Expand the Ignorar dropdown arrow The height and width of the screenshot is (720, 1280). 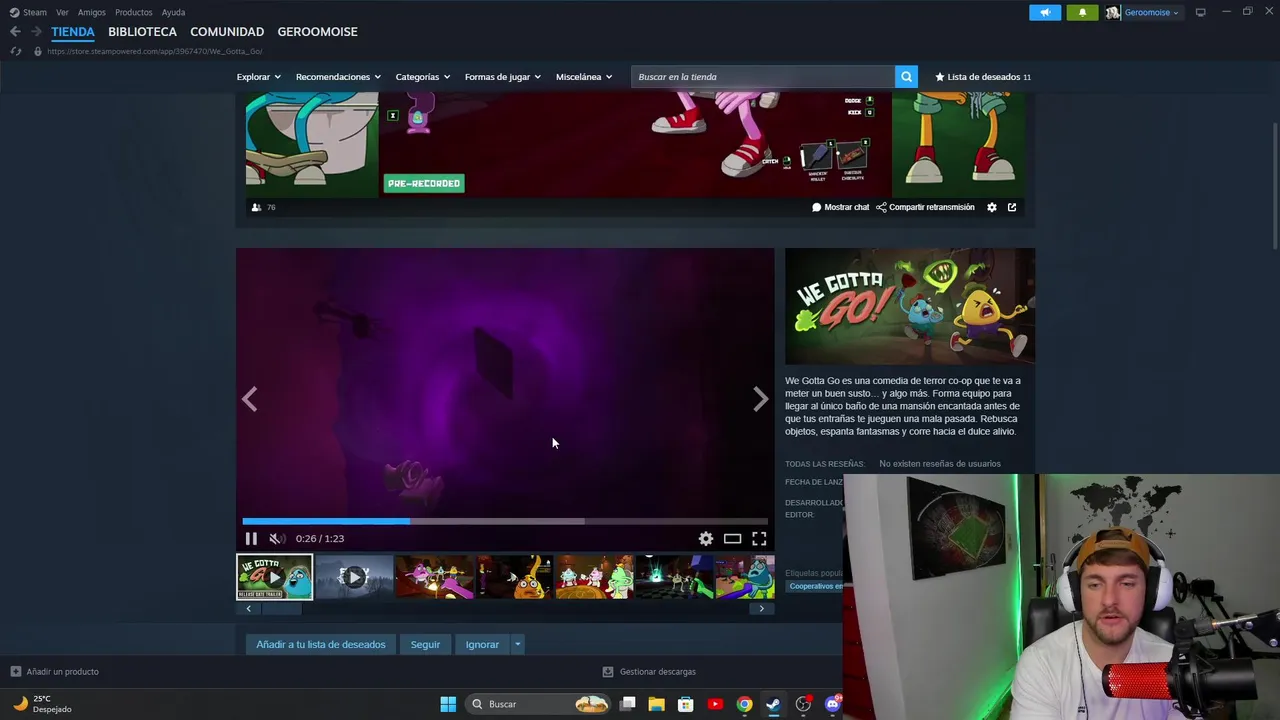coord(517,644)
